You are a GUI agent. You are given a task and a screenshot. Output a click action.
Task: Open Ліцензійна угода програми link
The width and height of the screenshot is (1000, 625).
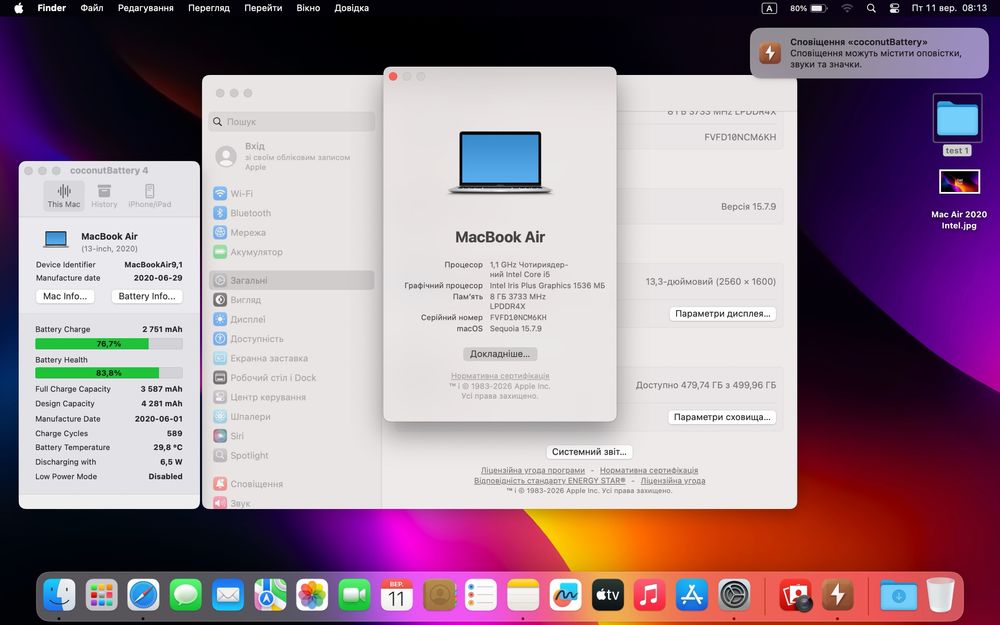533,470
